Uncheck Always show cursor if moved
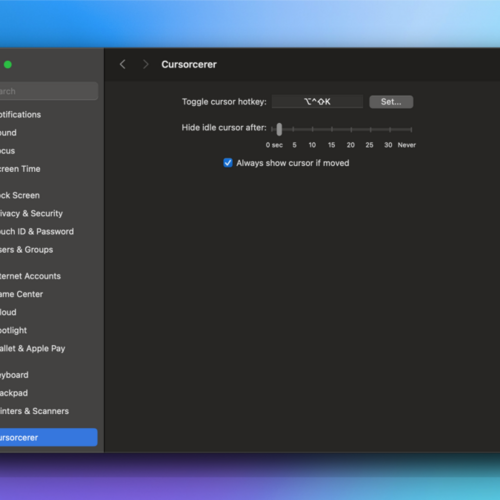This screenshot has width=500, height=500. pos(228,163)
